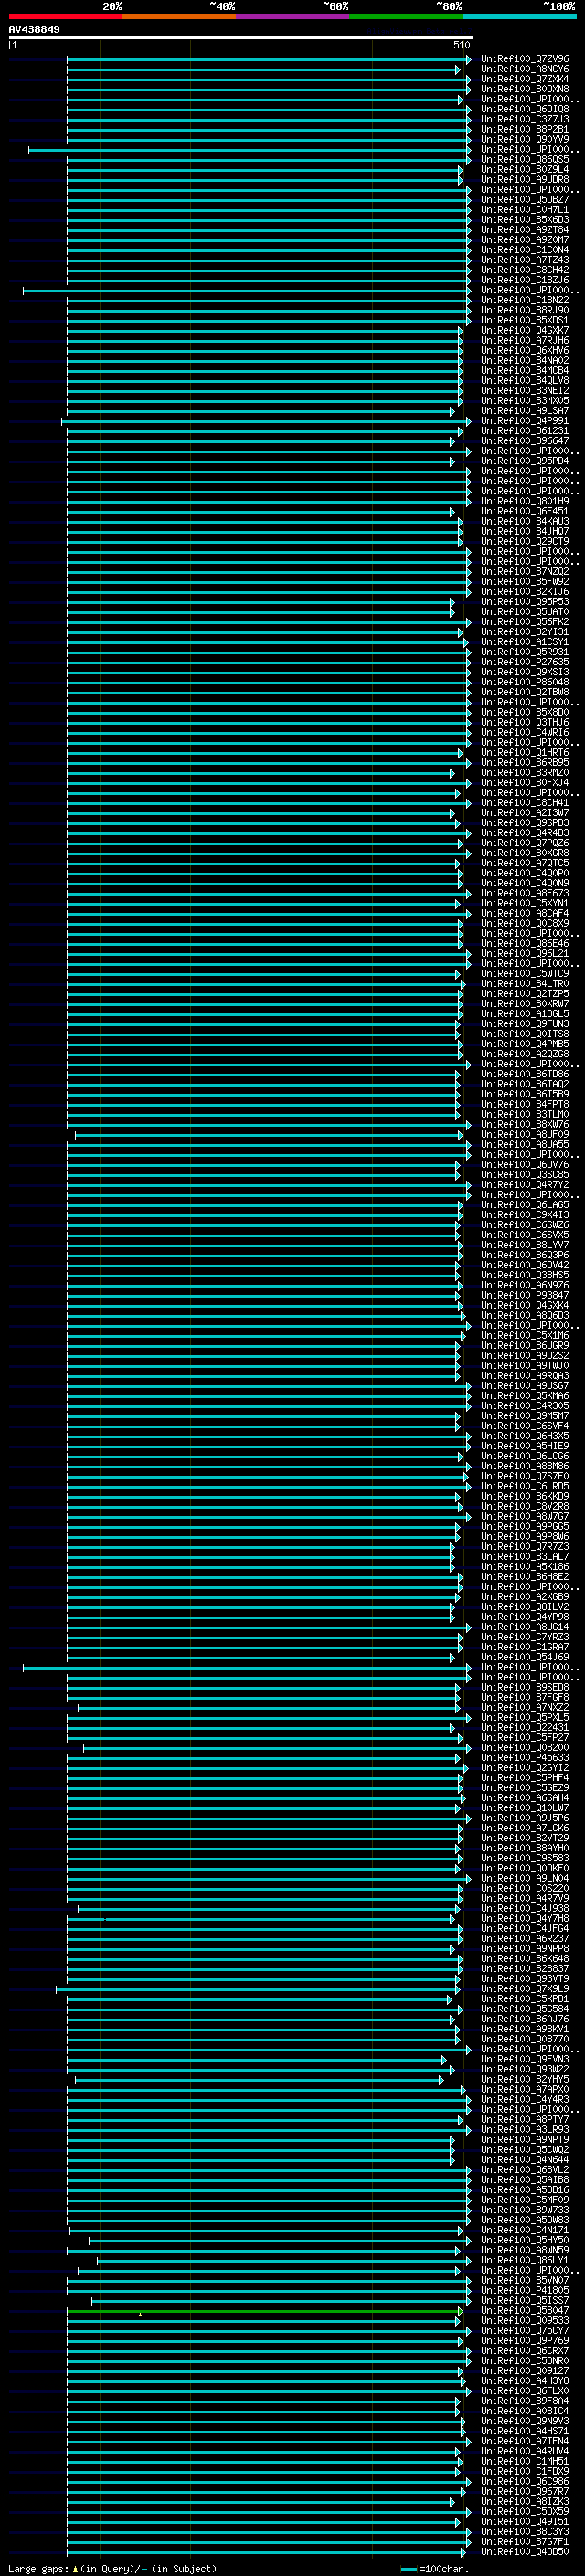Screen dimensions: 585x2576
Task: Select UniRef100_B3NEI2 label
Action: [525, 391]
